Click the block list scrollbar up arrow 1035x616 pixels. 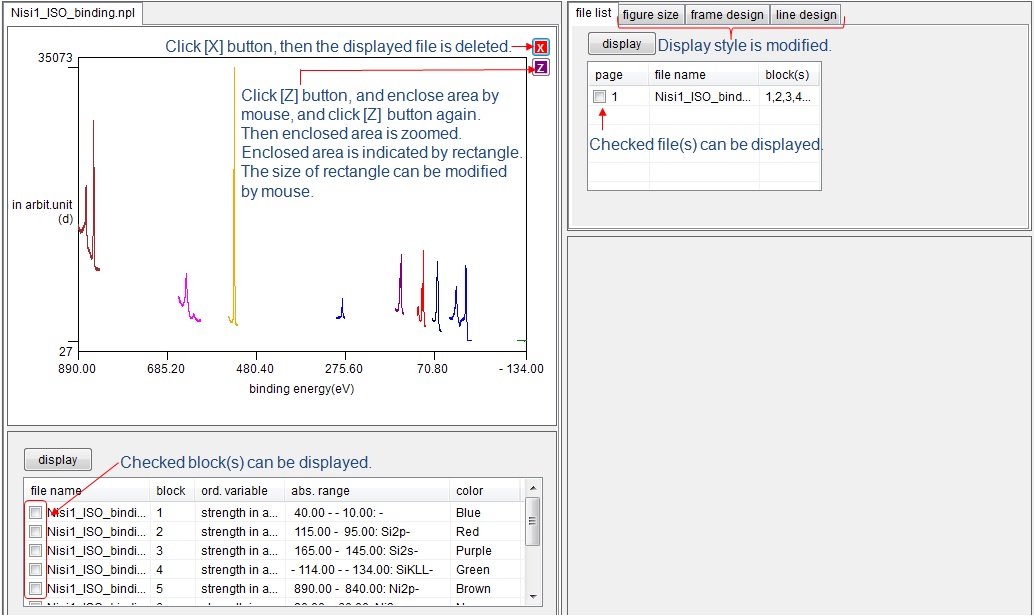[533, 488]
